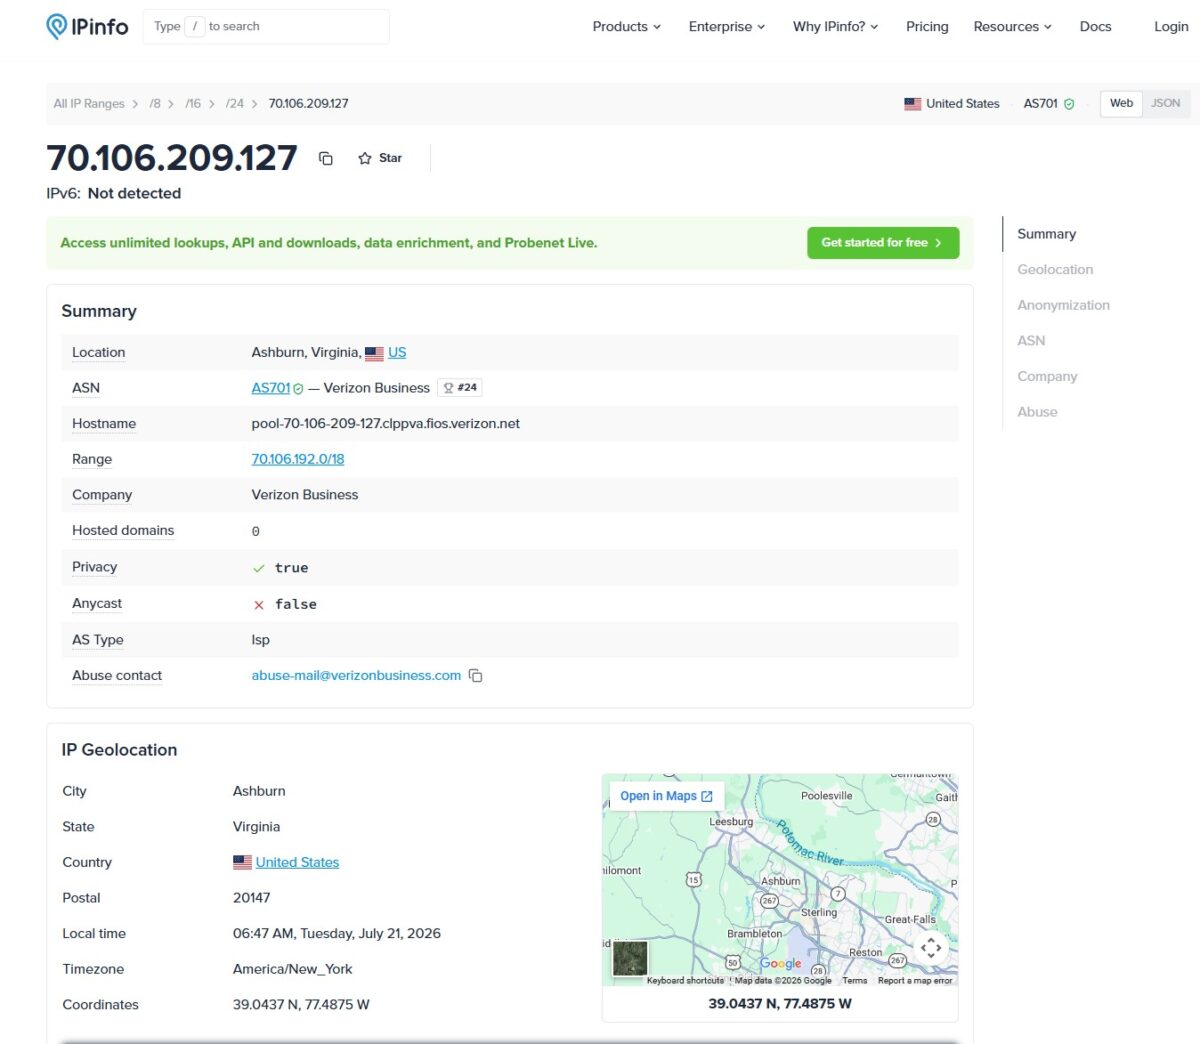Expand the Products menu
1200x1044 pixels.
click(x=627, y=27)
